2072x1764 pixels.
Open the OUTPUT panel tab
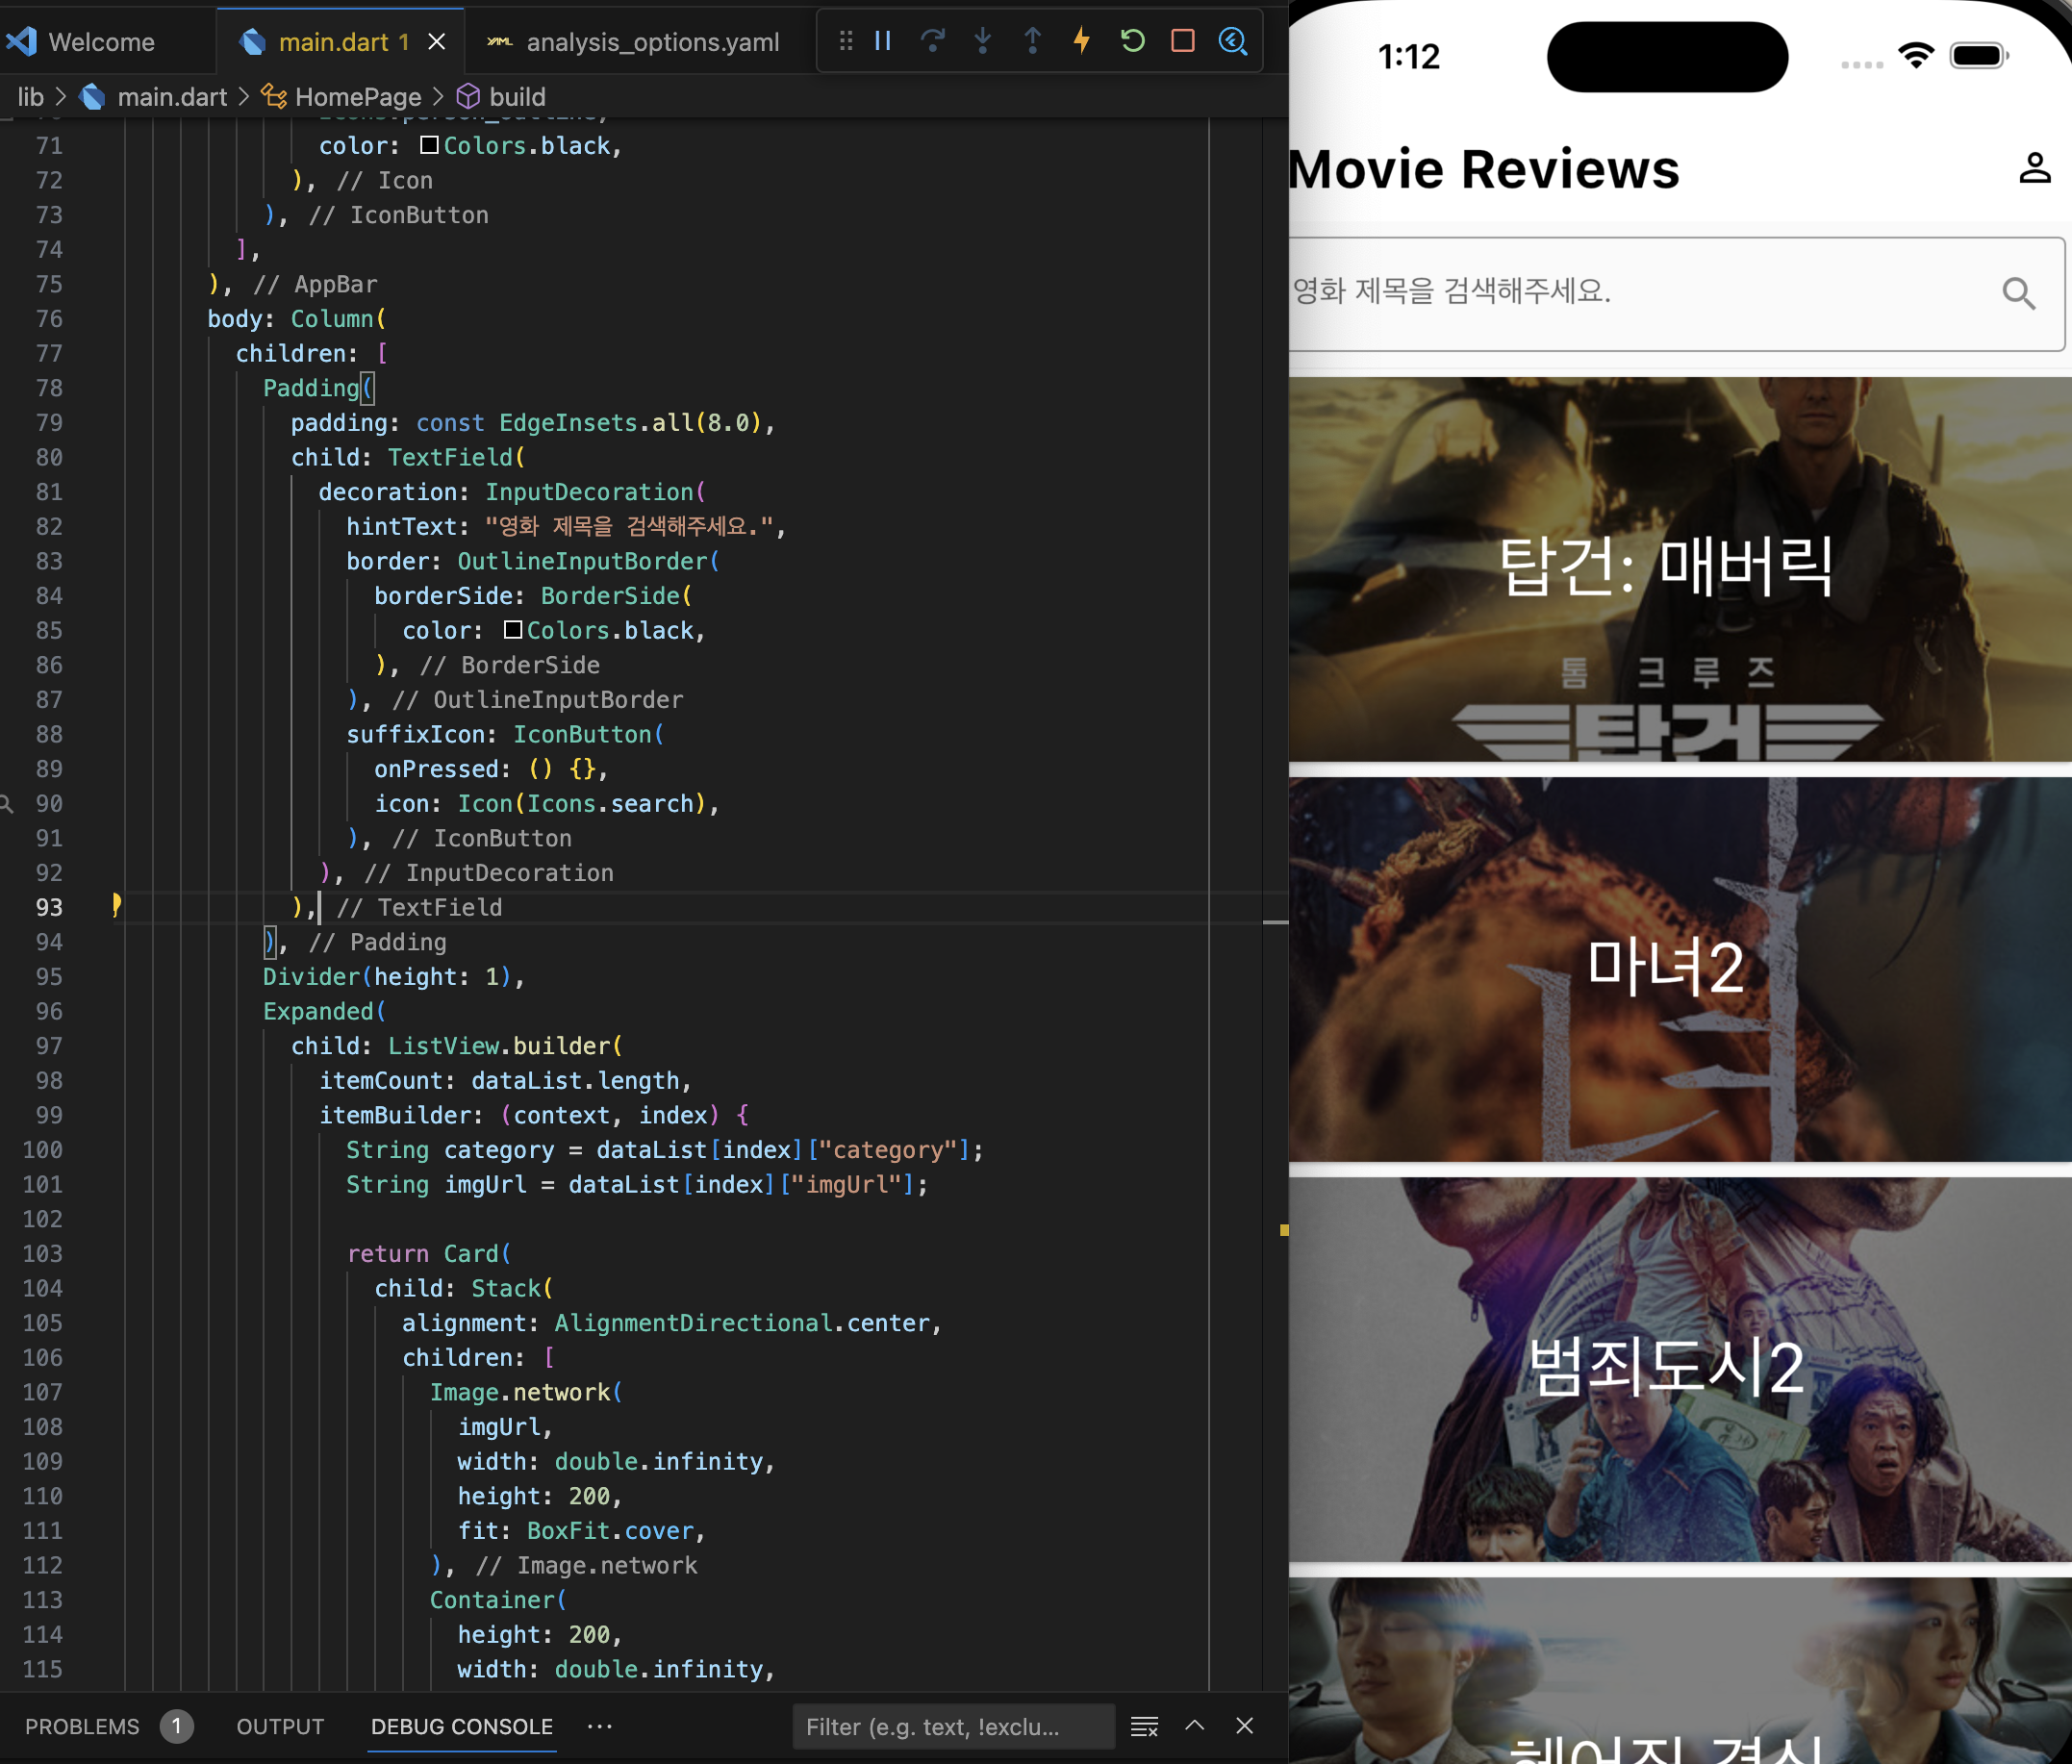pos(280,1727)
